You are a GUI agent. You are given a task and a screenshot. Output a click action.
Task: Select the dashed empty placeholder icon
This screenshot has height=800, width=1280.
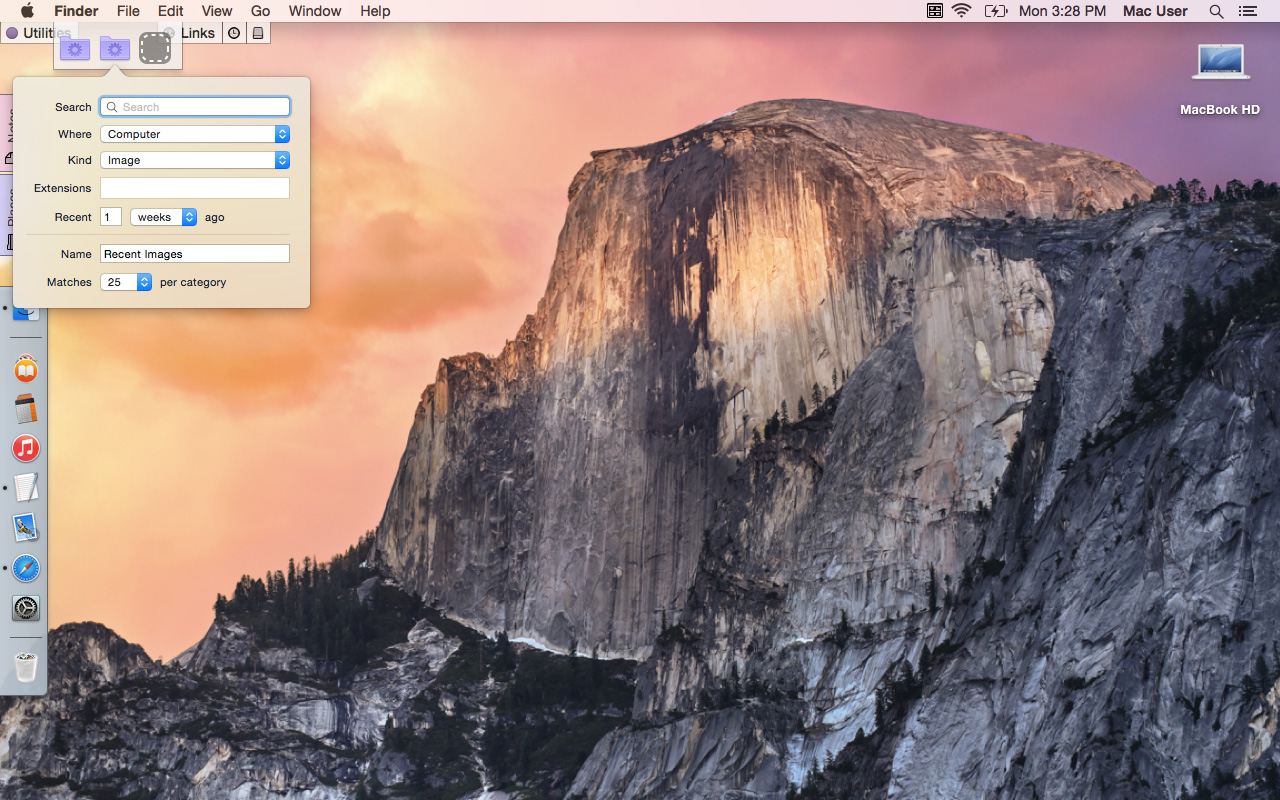click(155, 48)
